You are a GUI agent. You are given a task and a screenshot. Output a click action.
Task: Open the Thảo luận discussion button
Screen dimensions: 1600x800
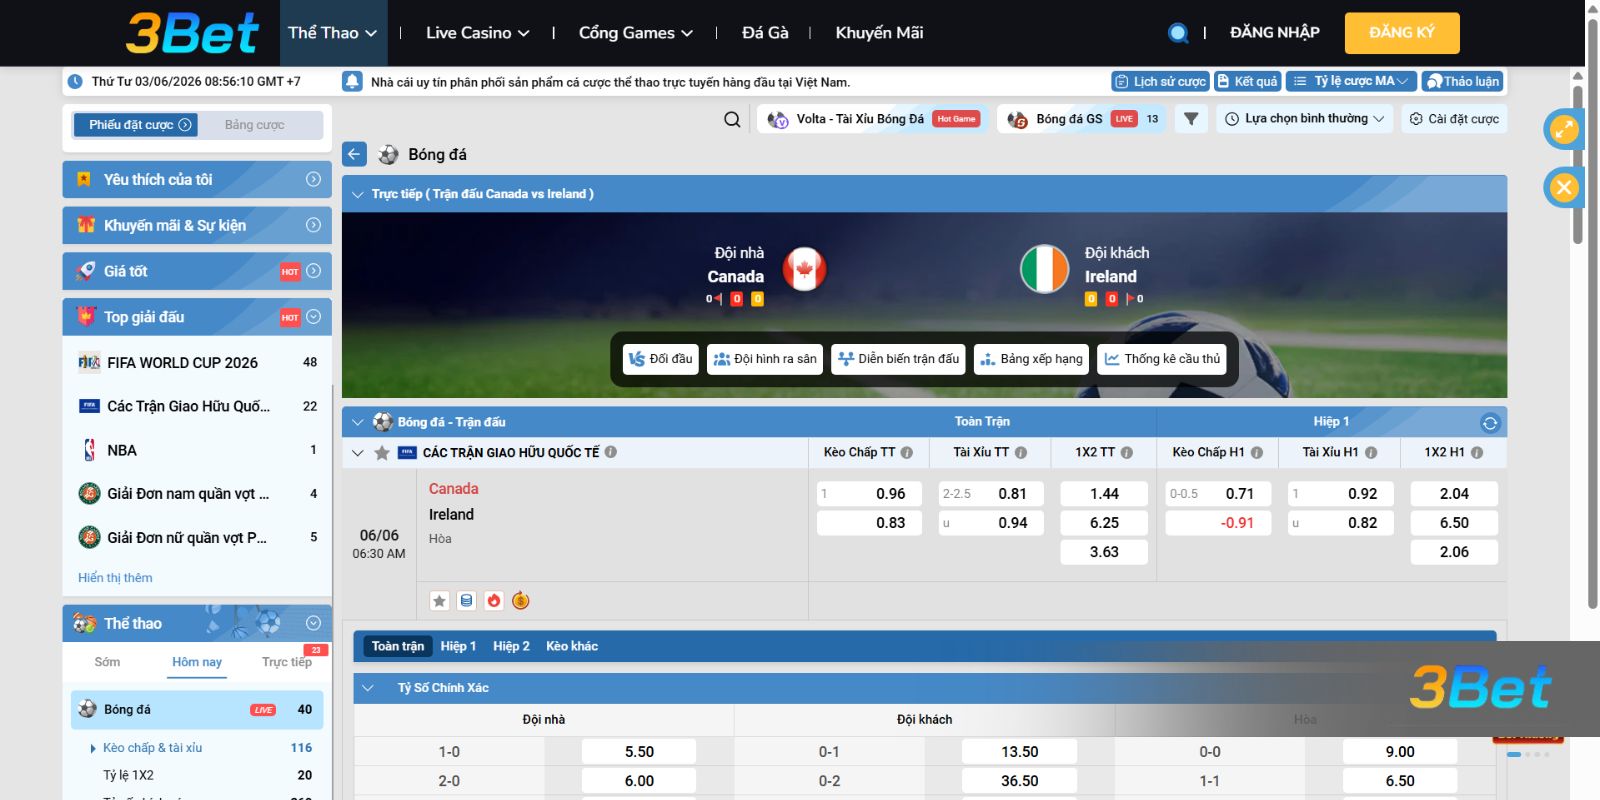[1463, 81]
